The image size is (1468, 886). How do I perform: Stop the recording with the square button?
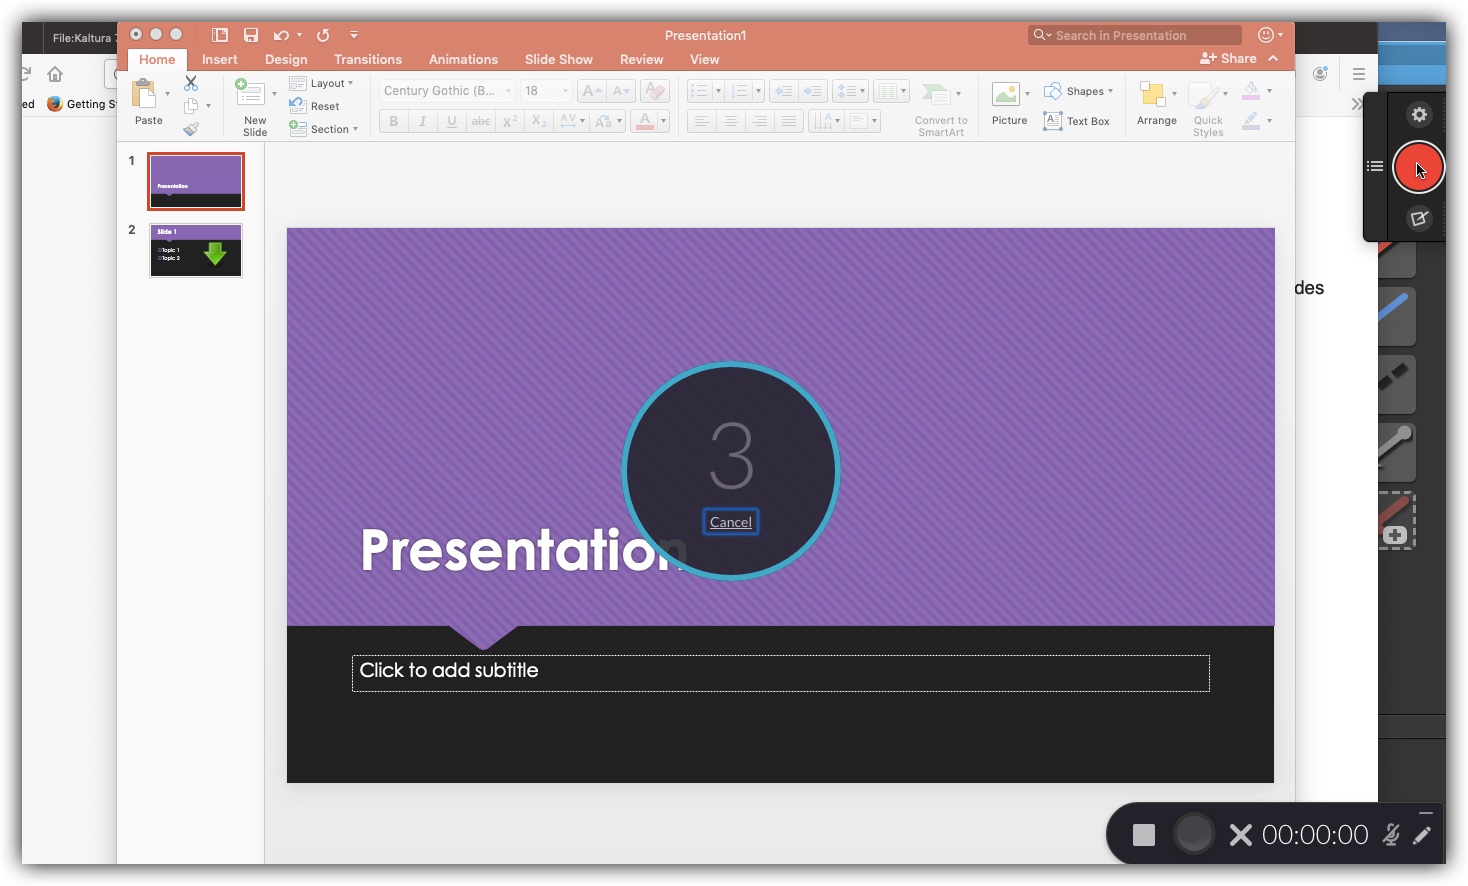tap(1144, 835)
